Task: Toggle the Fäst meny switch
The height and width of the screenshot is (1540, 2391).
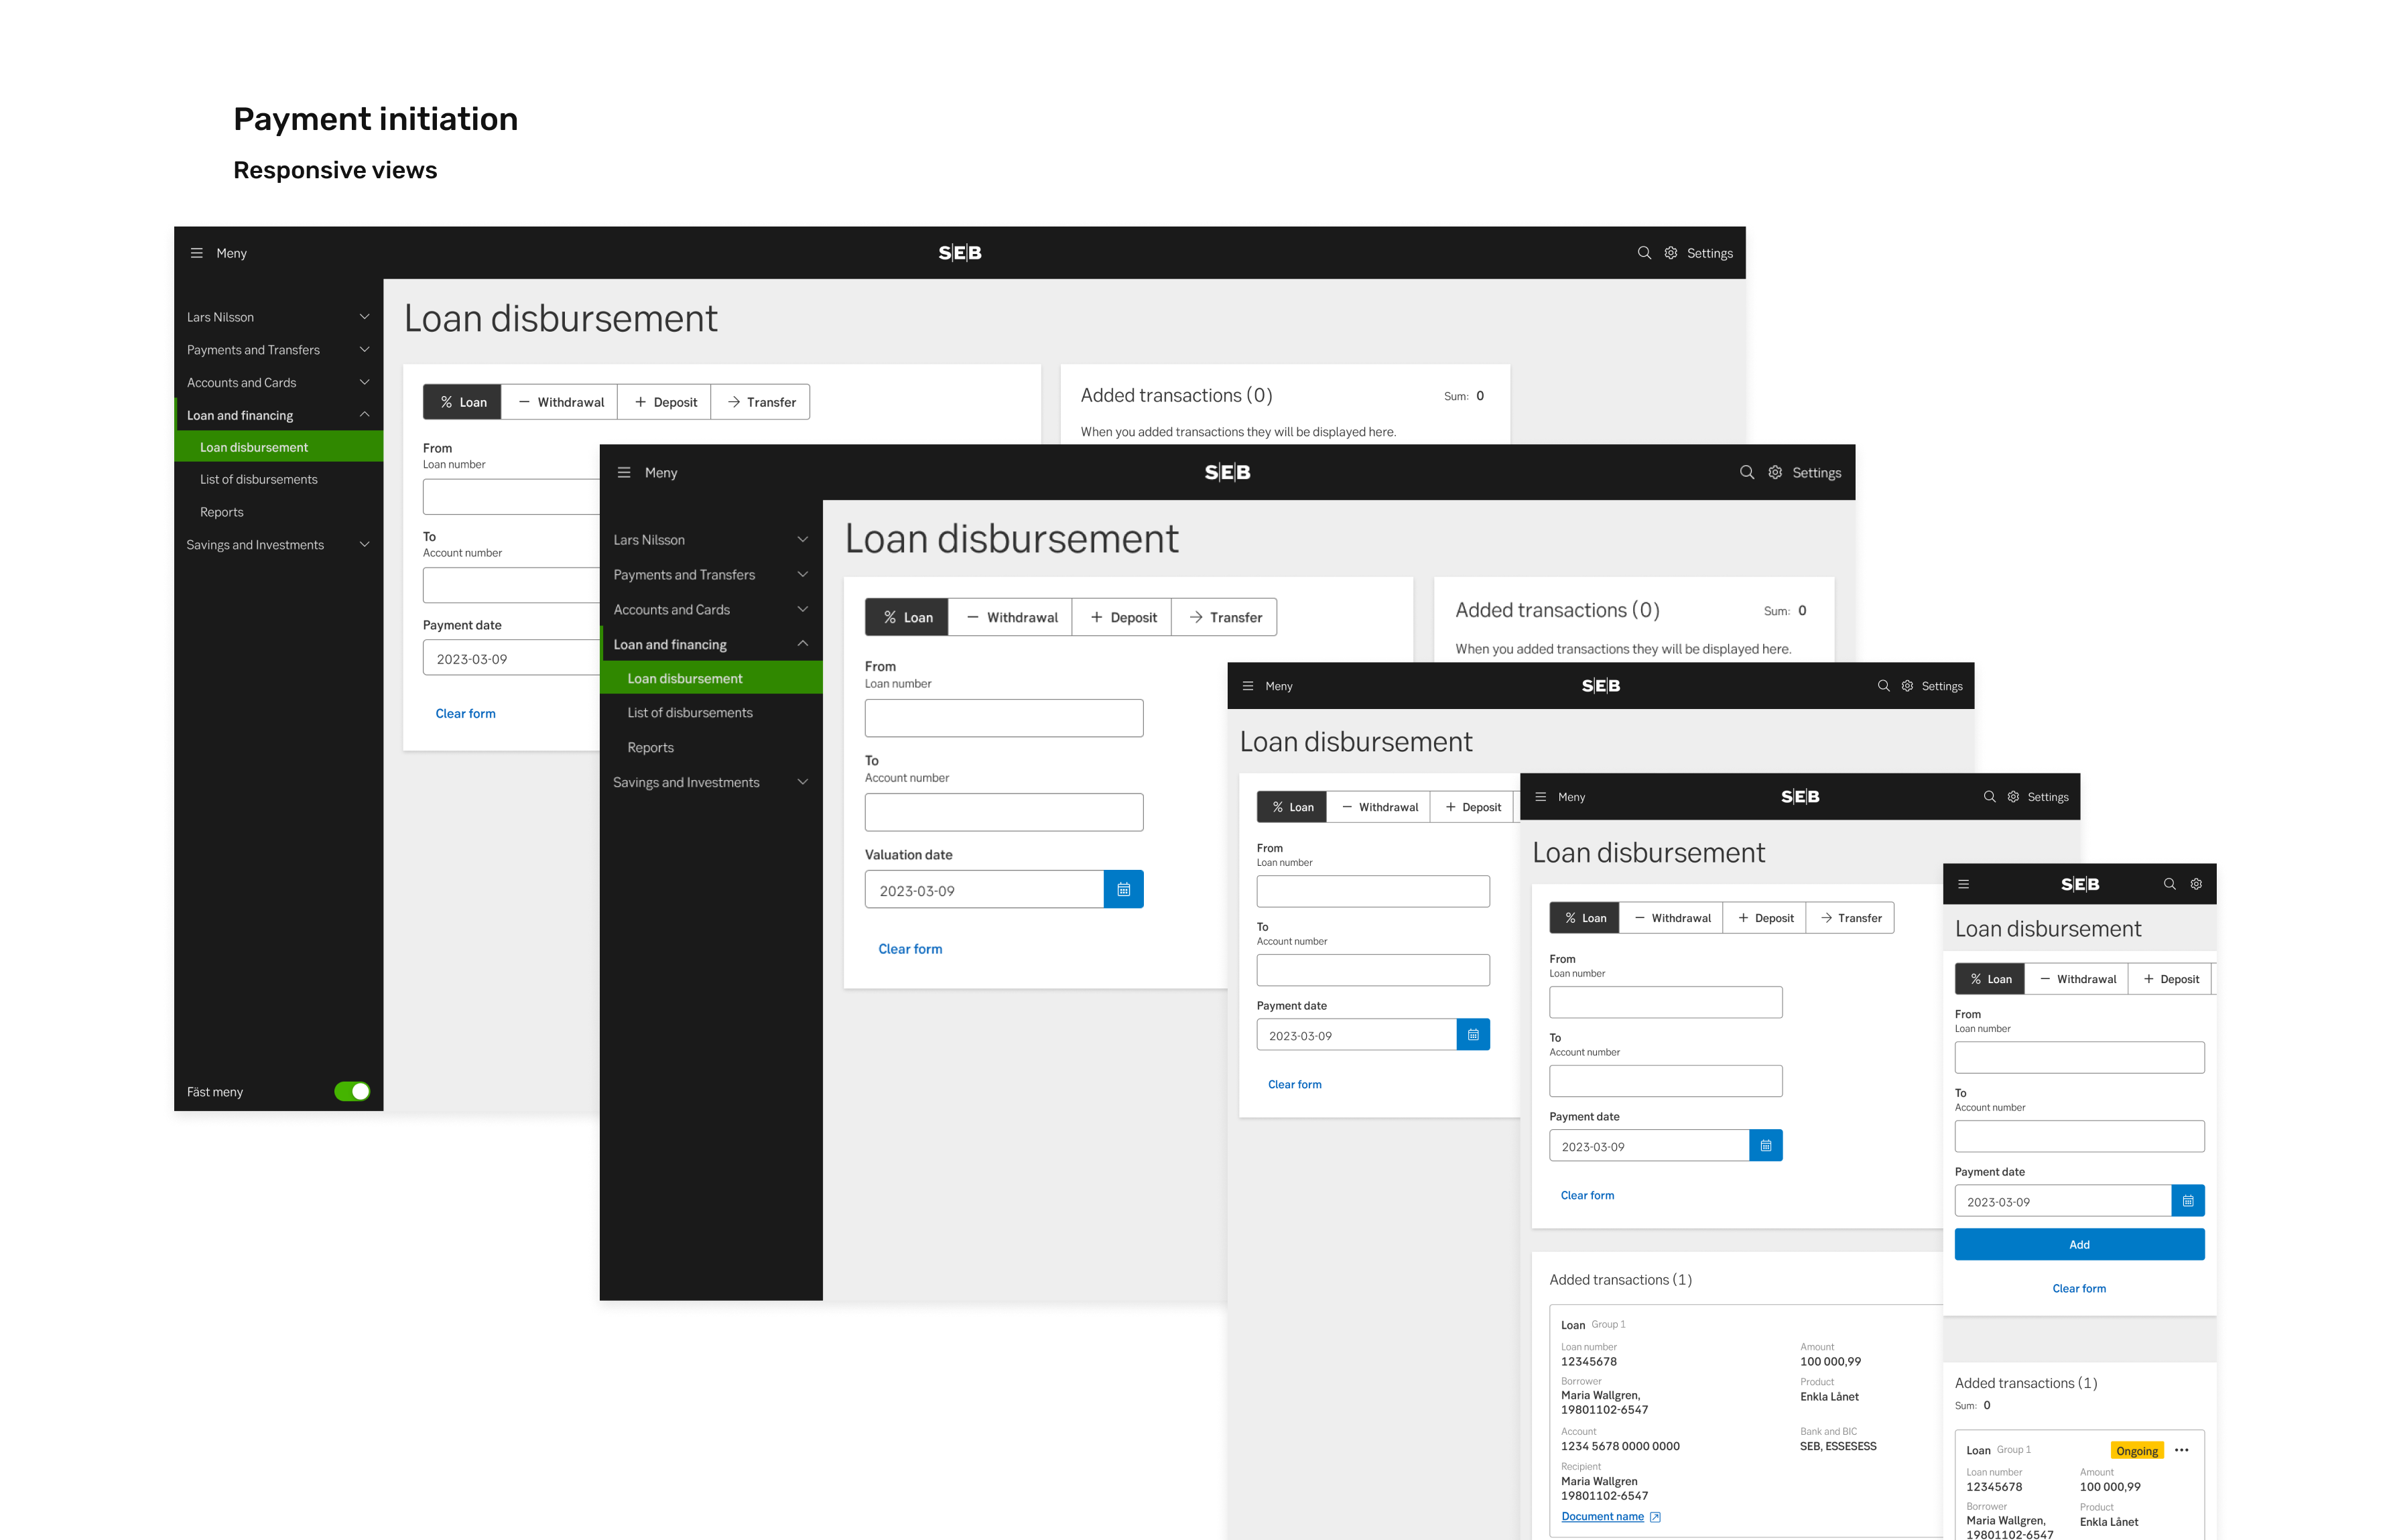Action: (x=352, y=1091)
